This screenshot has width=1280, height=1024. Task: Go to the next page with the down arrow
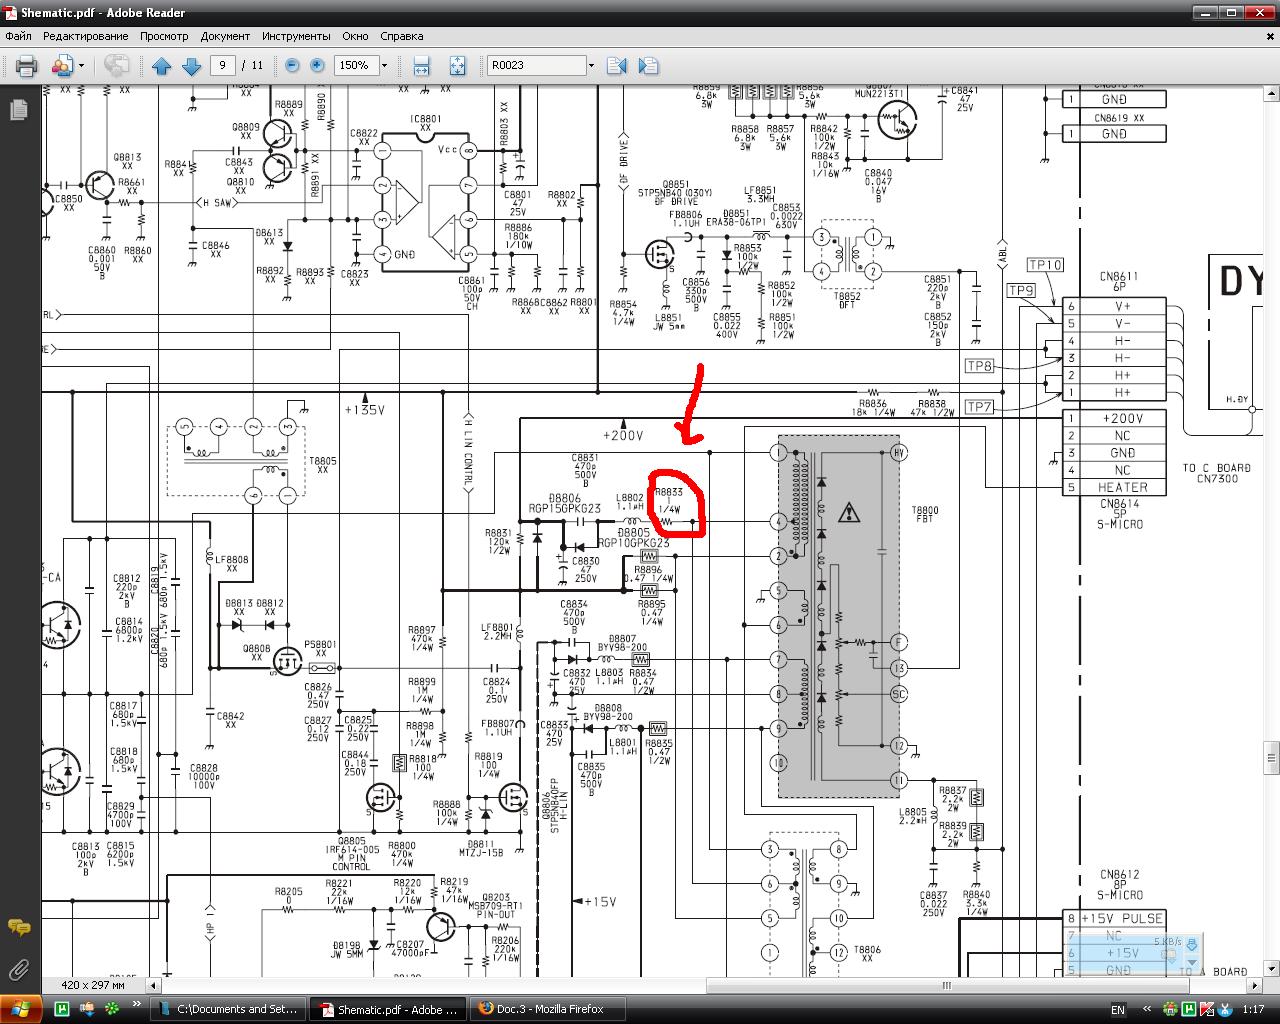pyautogui.click(x=191, y=66)
